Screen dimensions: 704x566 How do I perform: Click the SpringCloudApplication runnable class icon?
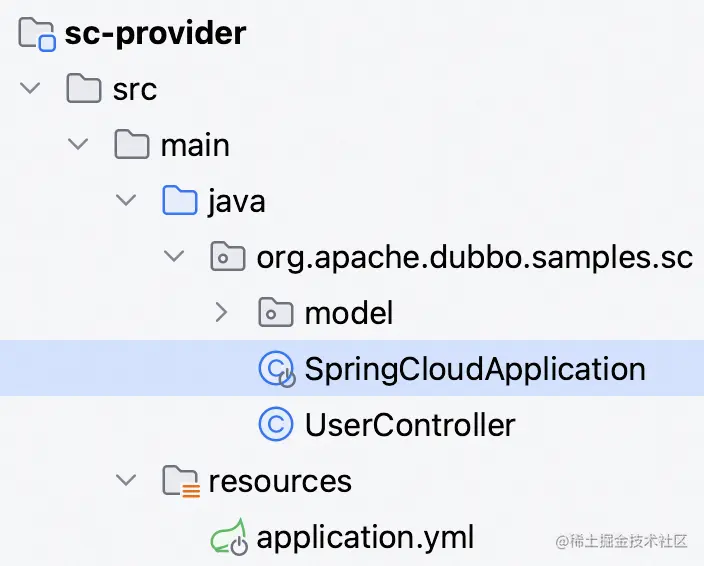(277, 369)
